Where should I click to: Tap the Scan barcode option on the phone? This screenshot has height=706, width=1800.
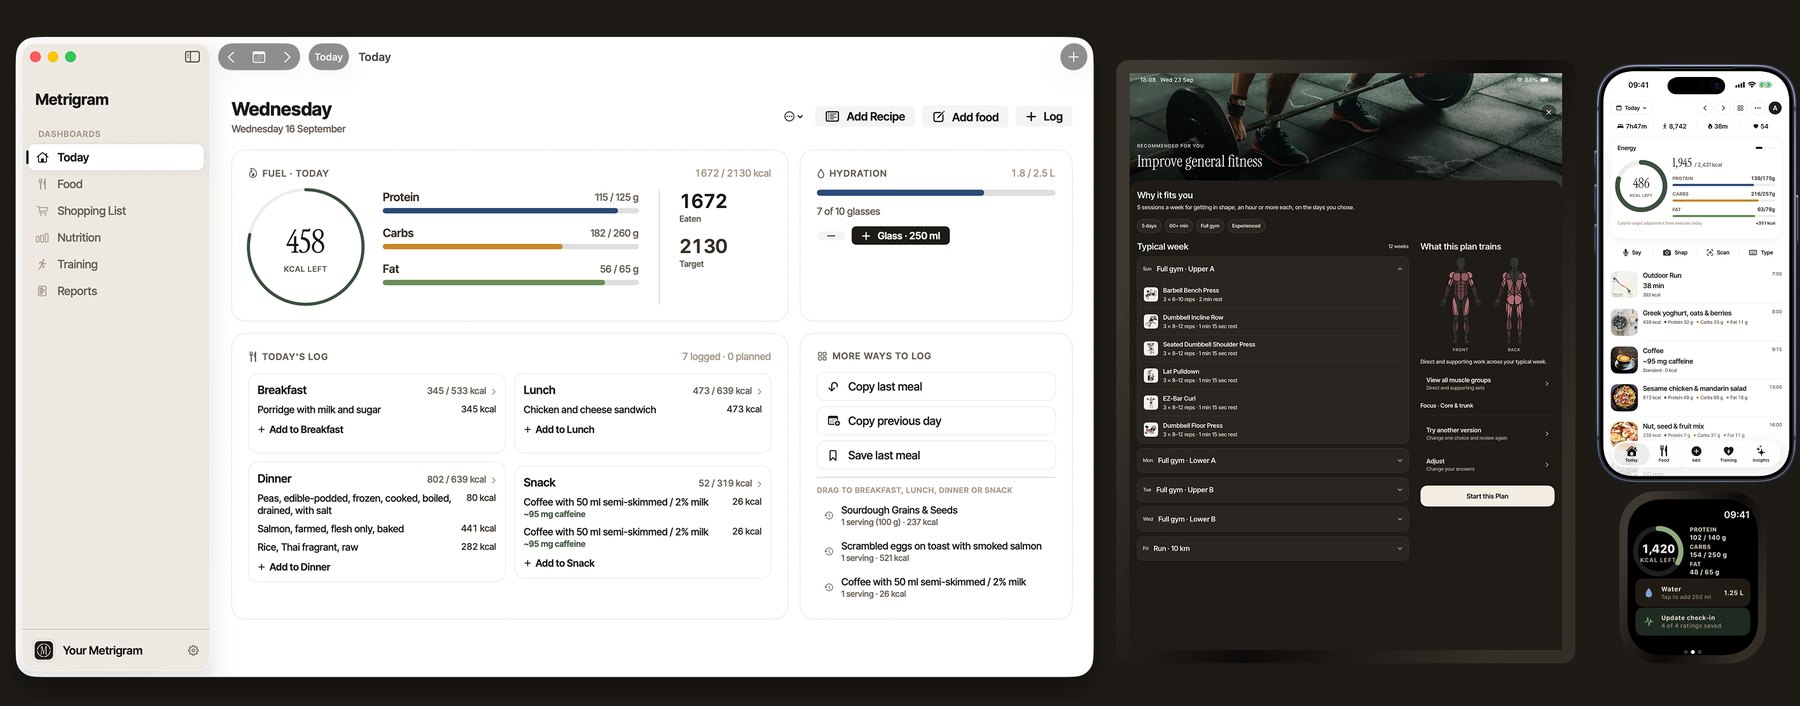pos(1718,252)
